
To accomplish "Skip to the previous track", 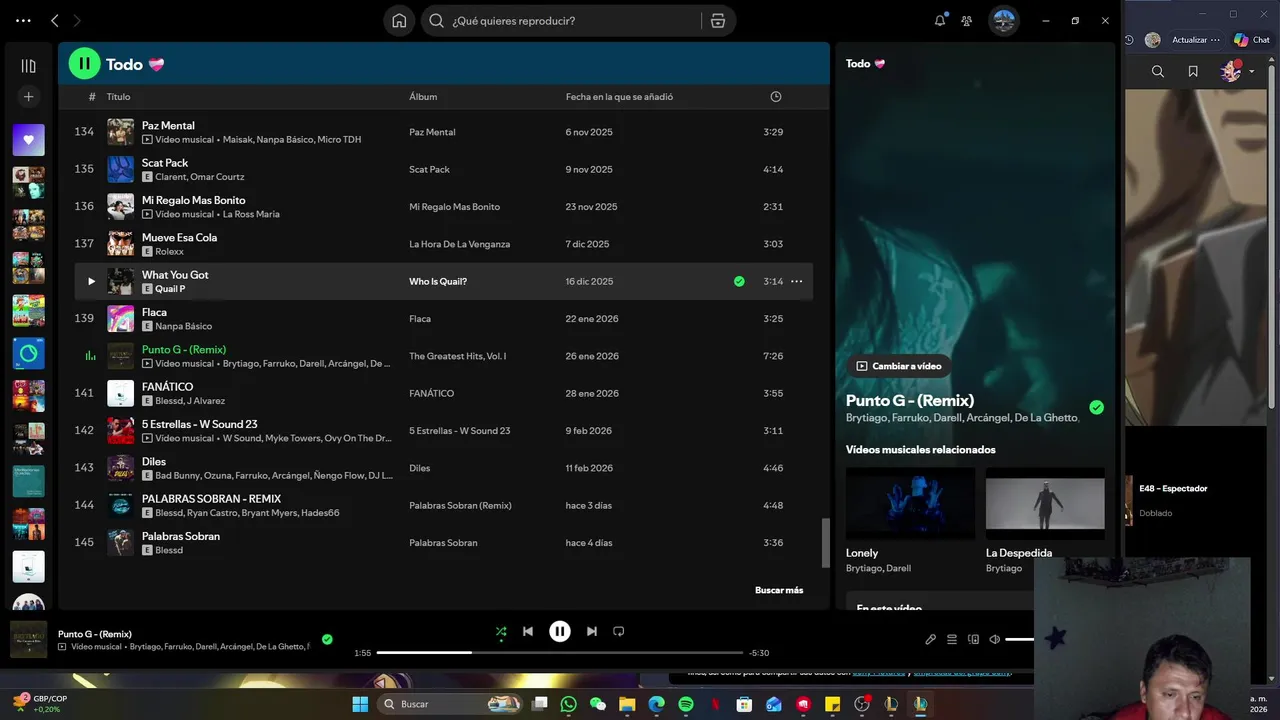I will coord(528,631).
